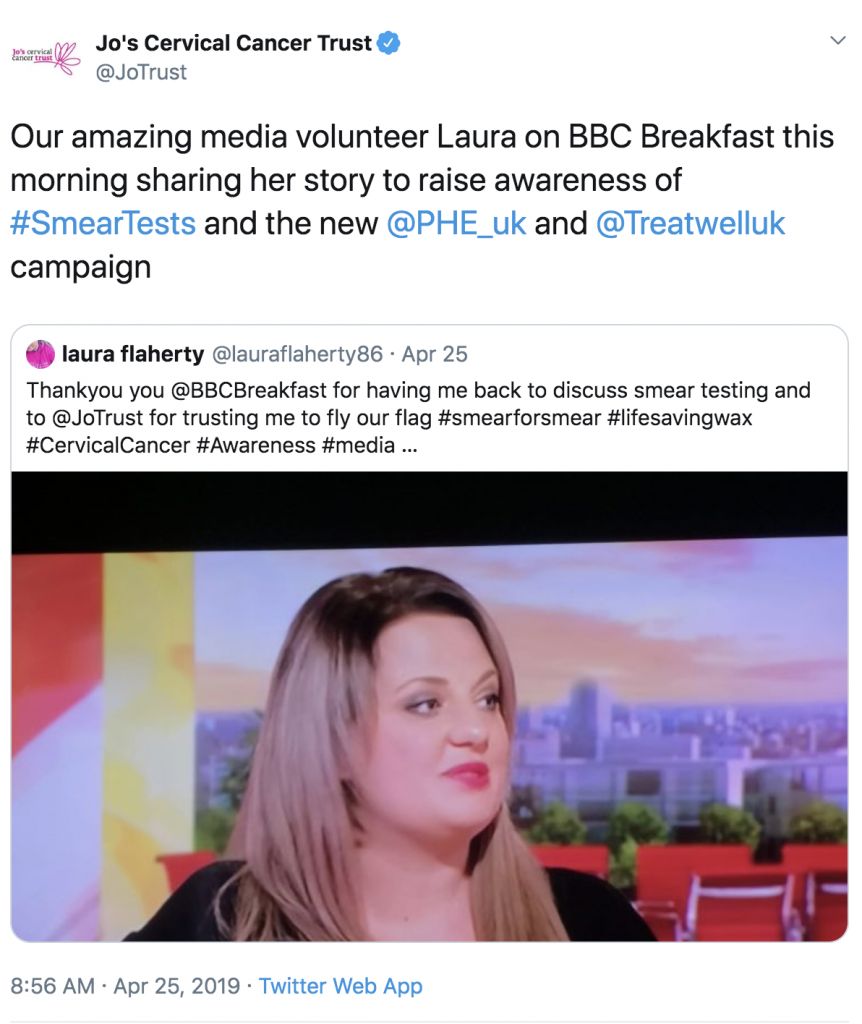Click the Twitter Web App source link

(341, 985)
